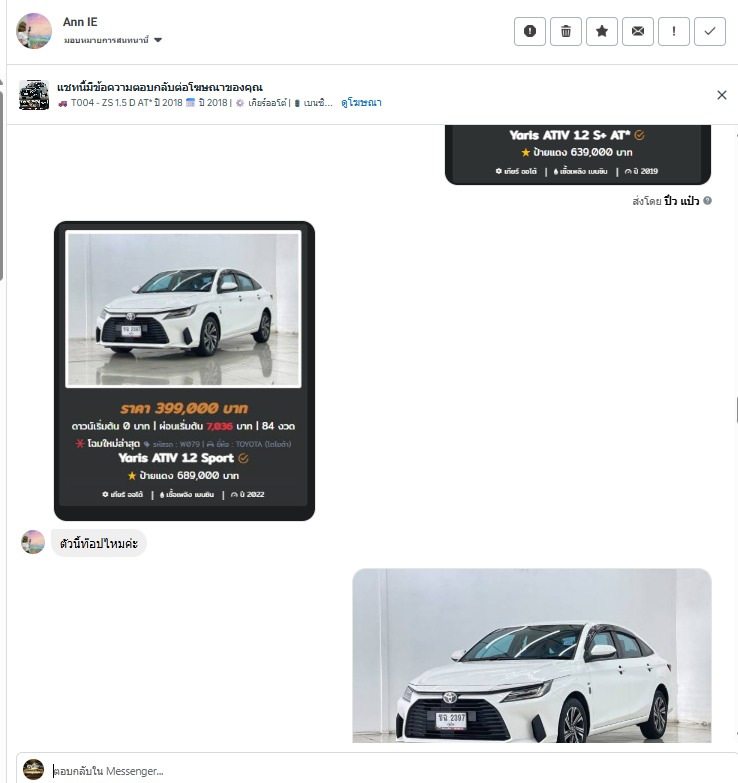Screen dimensions: 738x783
Task: Mark conversation done with checkmark
Action: pyautogui.click(x=710, y=31)
